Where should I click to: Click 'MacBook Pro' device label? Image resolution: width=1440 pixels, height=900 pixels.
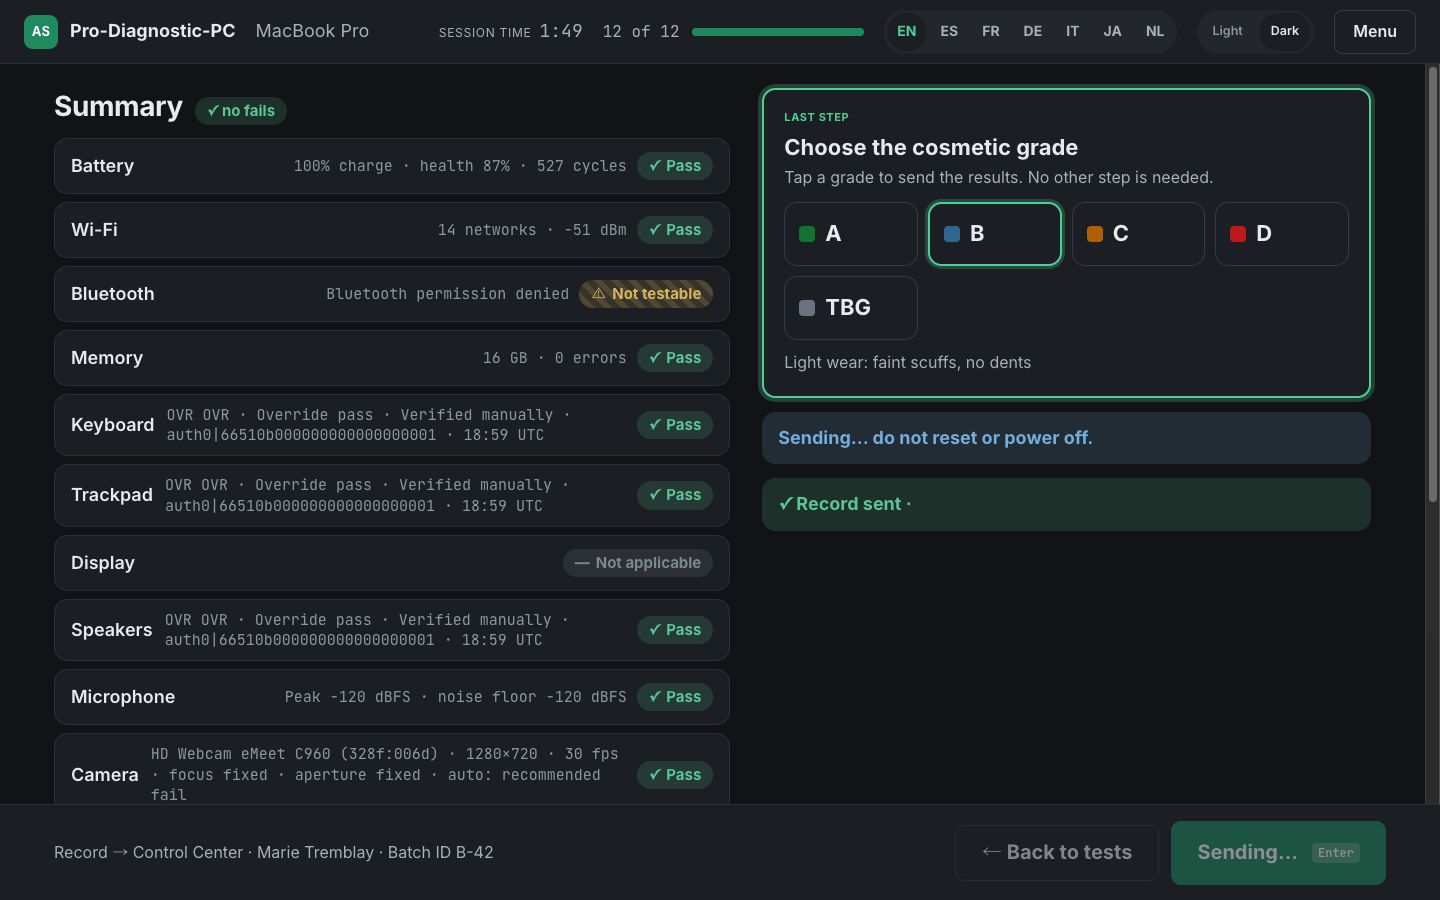(x=312, y=31)
